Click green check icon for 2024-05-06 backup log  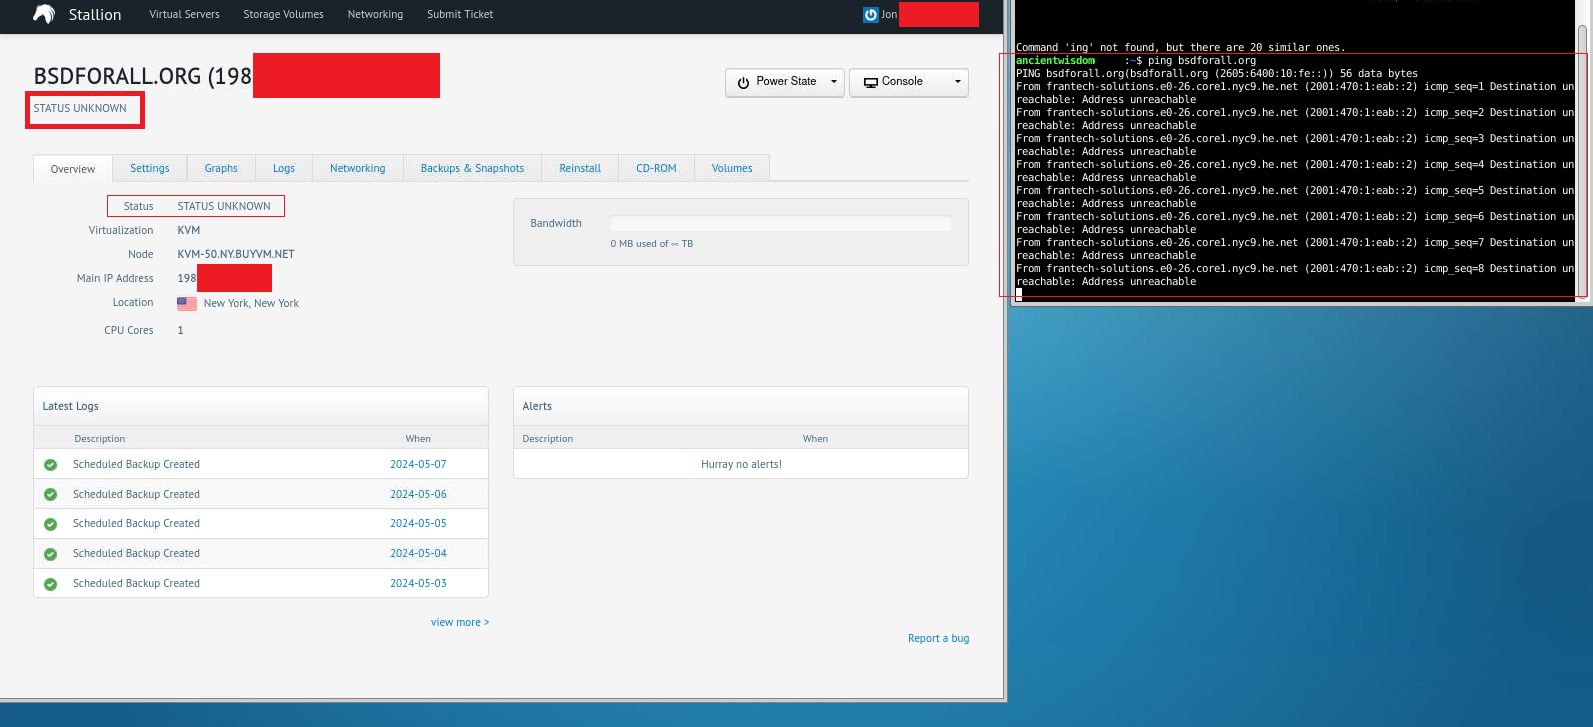click(50, 495)
